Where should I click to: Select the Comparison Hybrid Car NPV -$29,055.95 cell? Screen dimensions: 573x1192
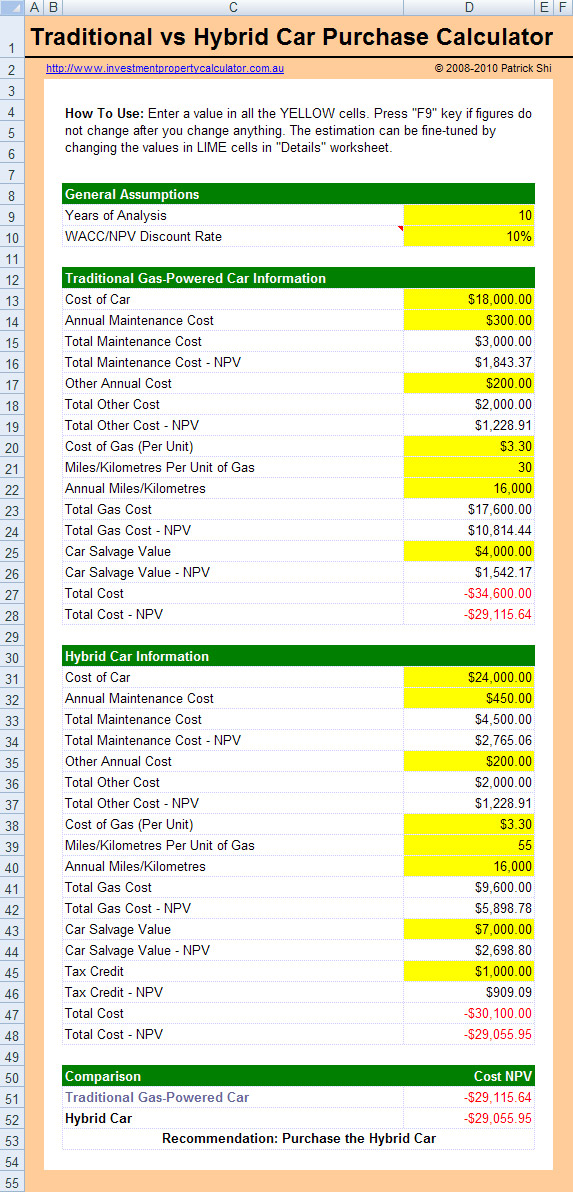(x=469, y=1118)
